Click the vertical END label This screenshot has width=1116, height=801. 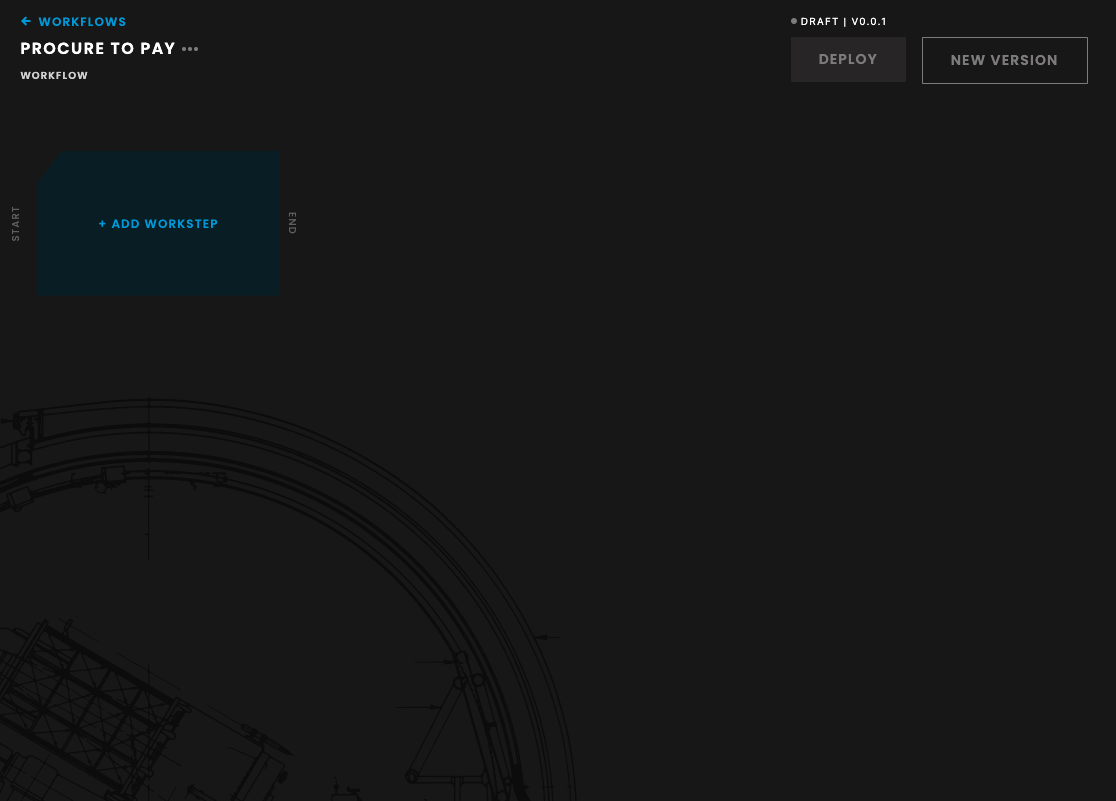click(x=292, y=223)
